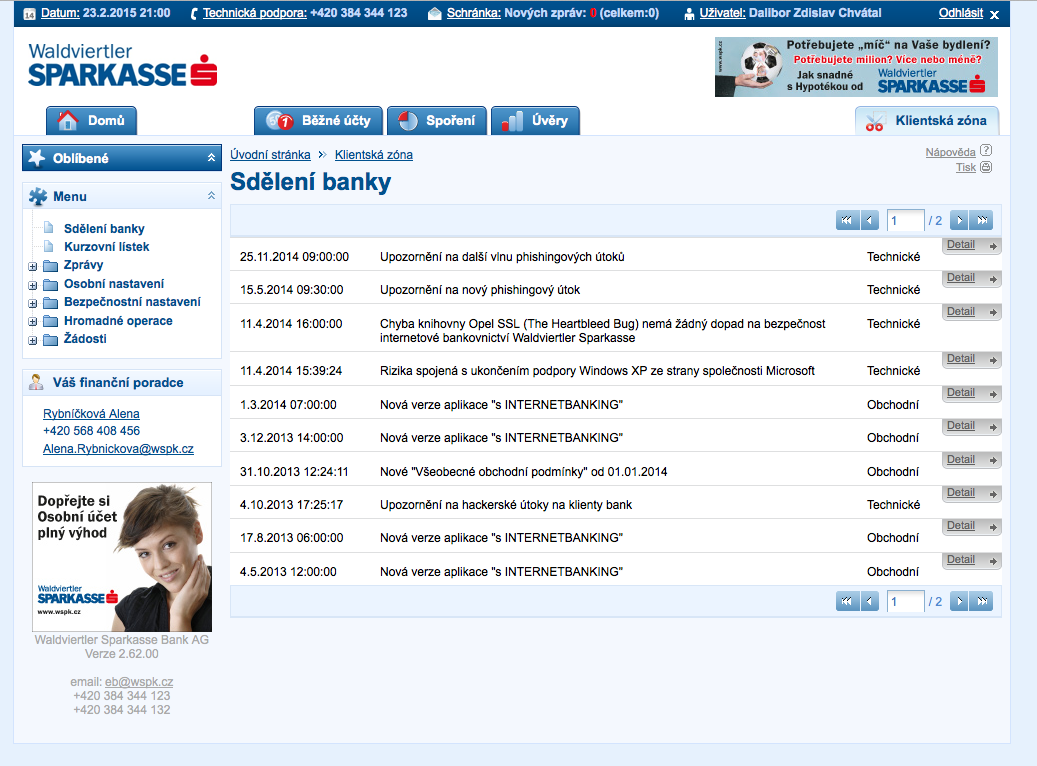Viewport: 1037px width, 766px height.
Task: Click the calendar icon next to Datum
Action: coord(29,14)
